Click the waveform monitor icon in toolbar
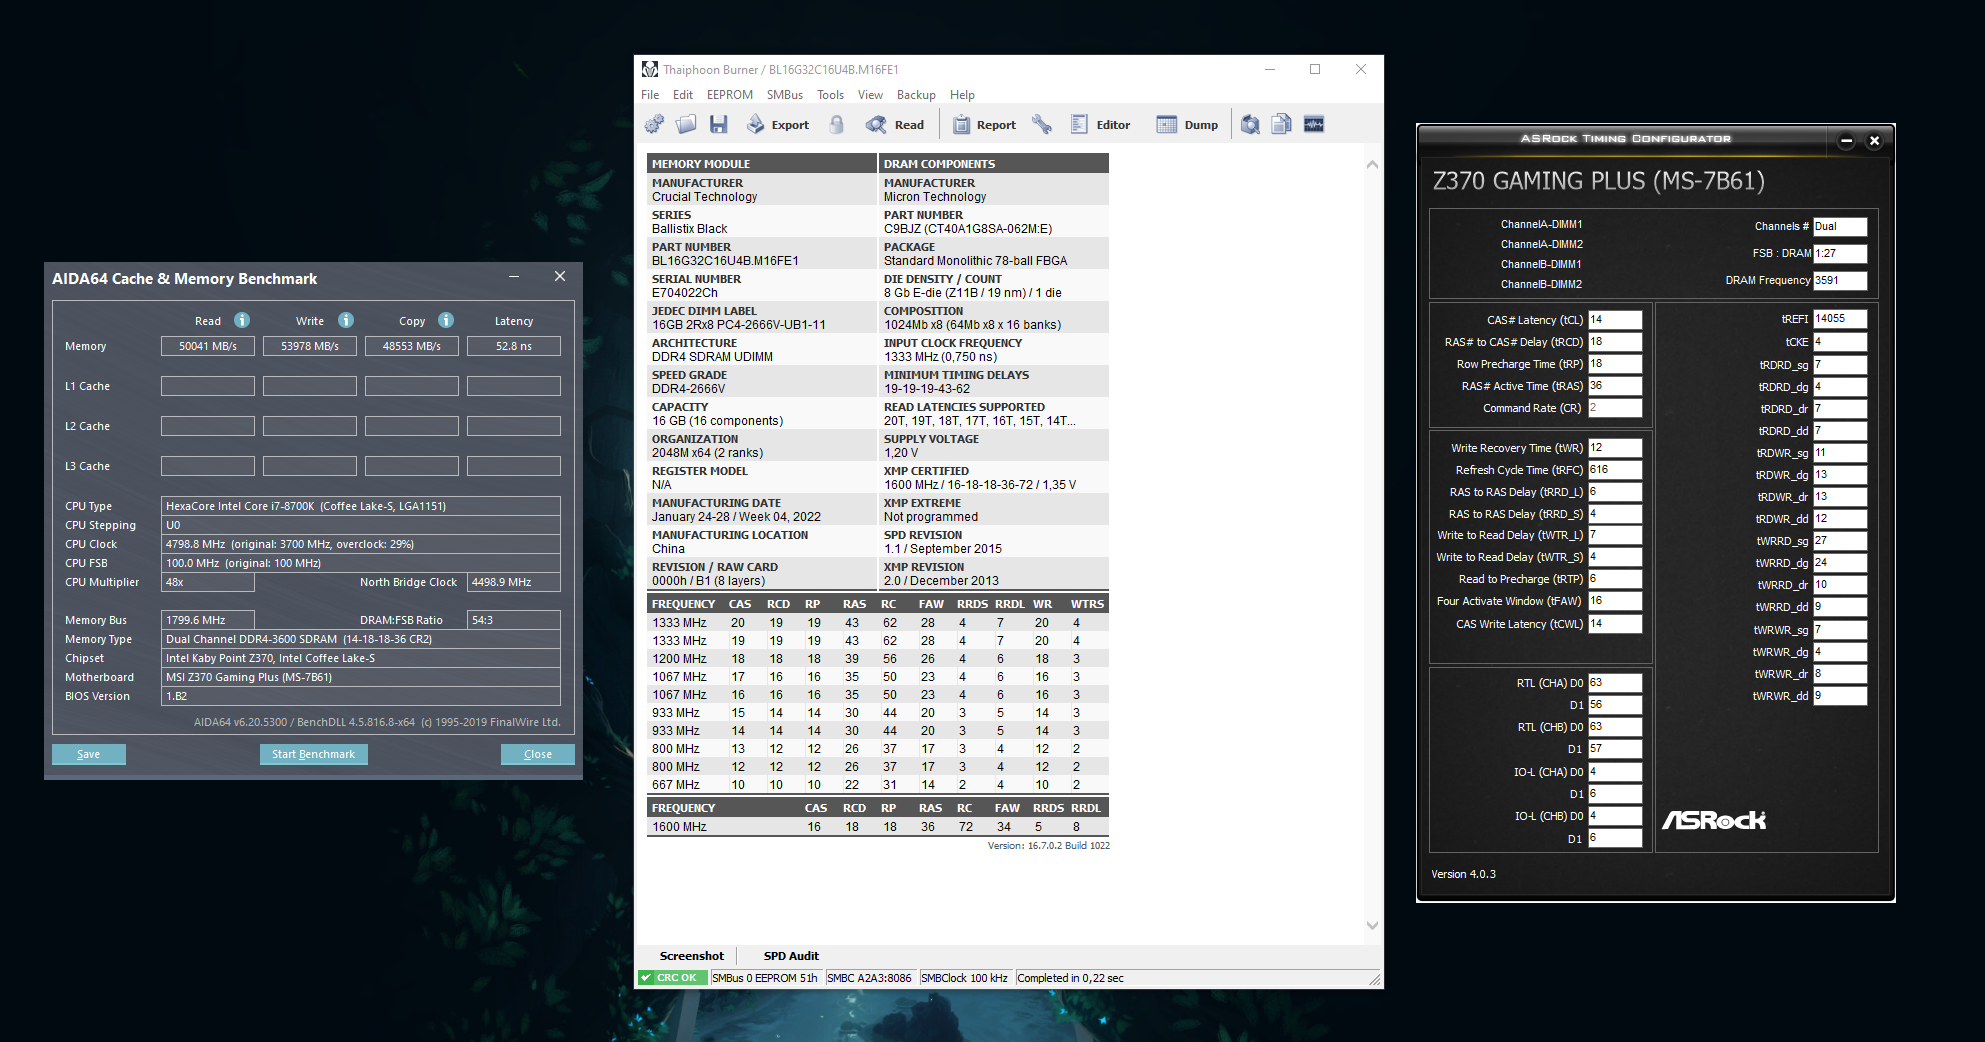The width and height of the screenshot is (1985, 1042). pos(1314,124)
